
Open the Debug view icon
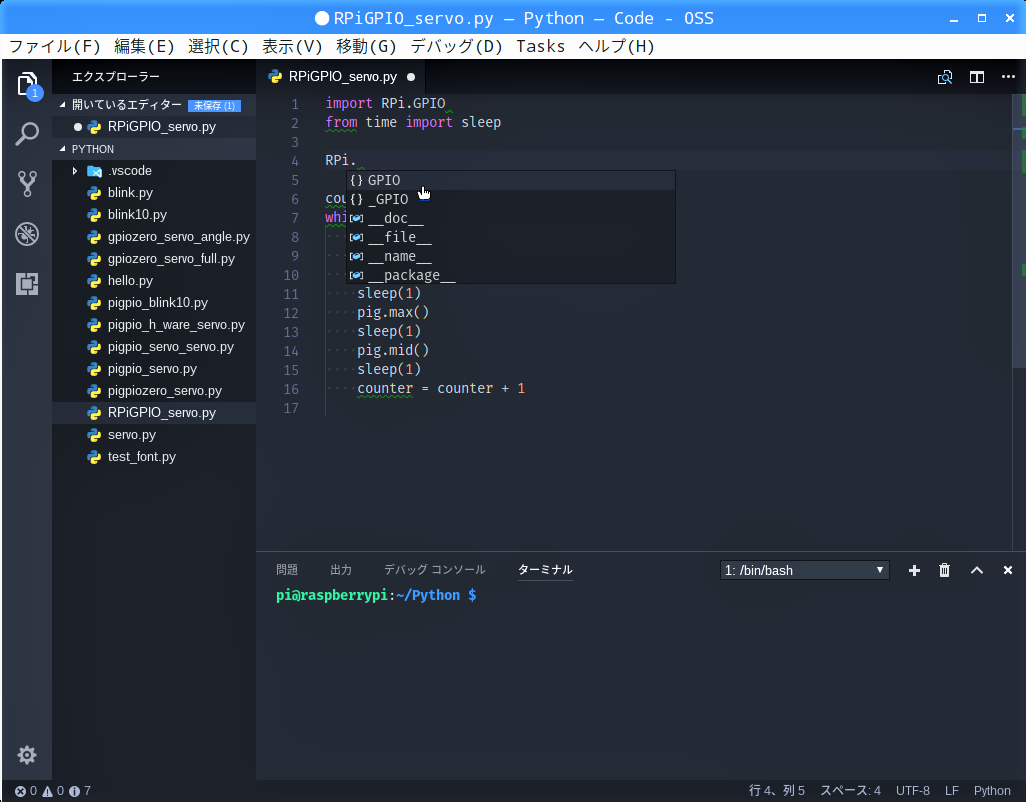click(27, 234)
